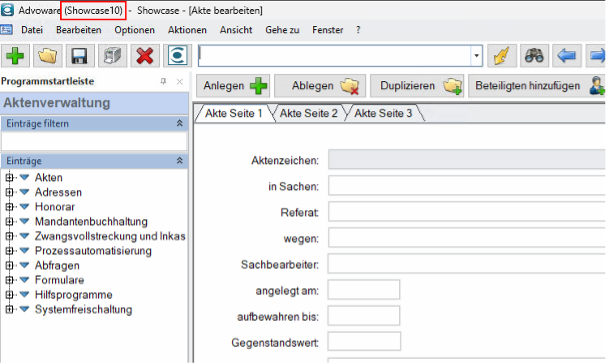This screenshot has height=364, width=606.
Task: Switch to Akte Seite 2 tab
Action: coord(308,113)
